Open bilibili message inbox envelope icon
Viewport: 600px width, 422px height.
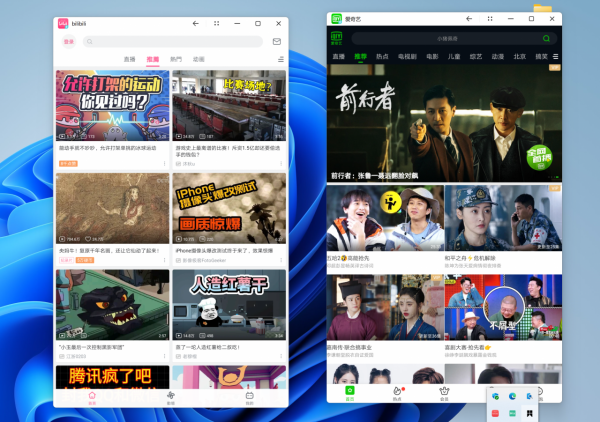pos(277,42)
